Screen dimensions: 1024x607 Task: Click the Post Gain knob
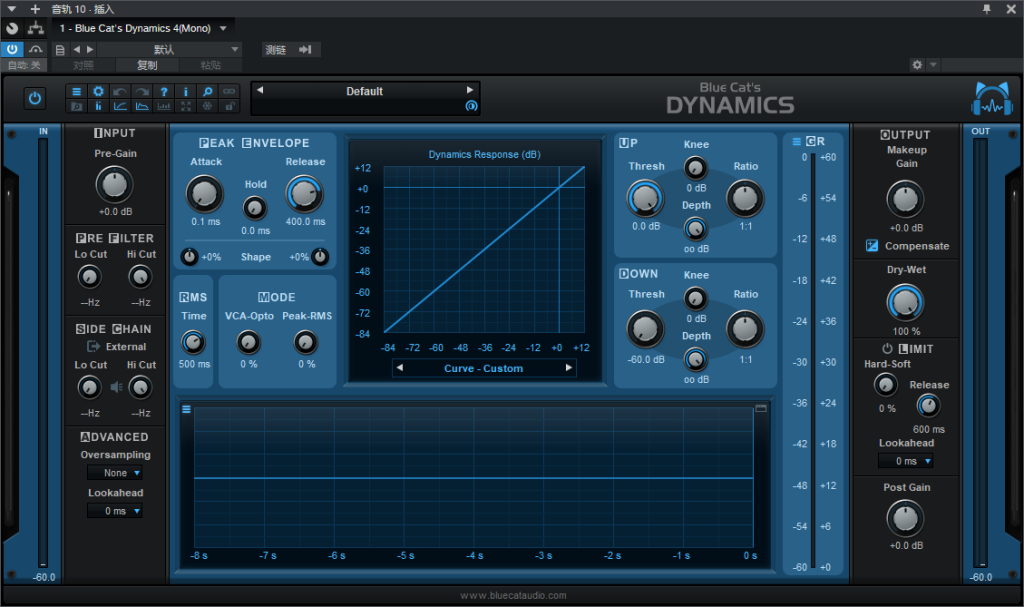click(x=905, y=519)
